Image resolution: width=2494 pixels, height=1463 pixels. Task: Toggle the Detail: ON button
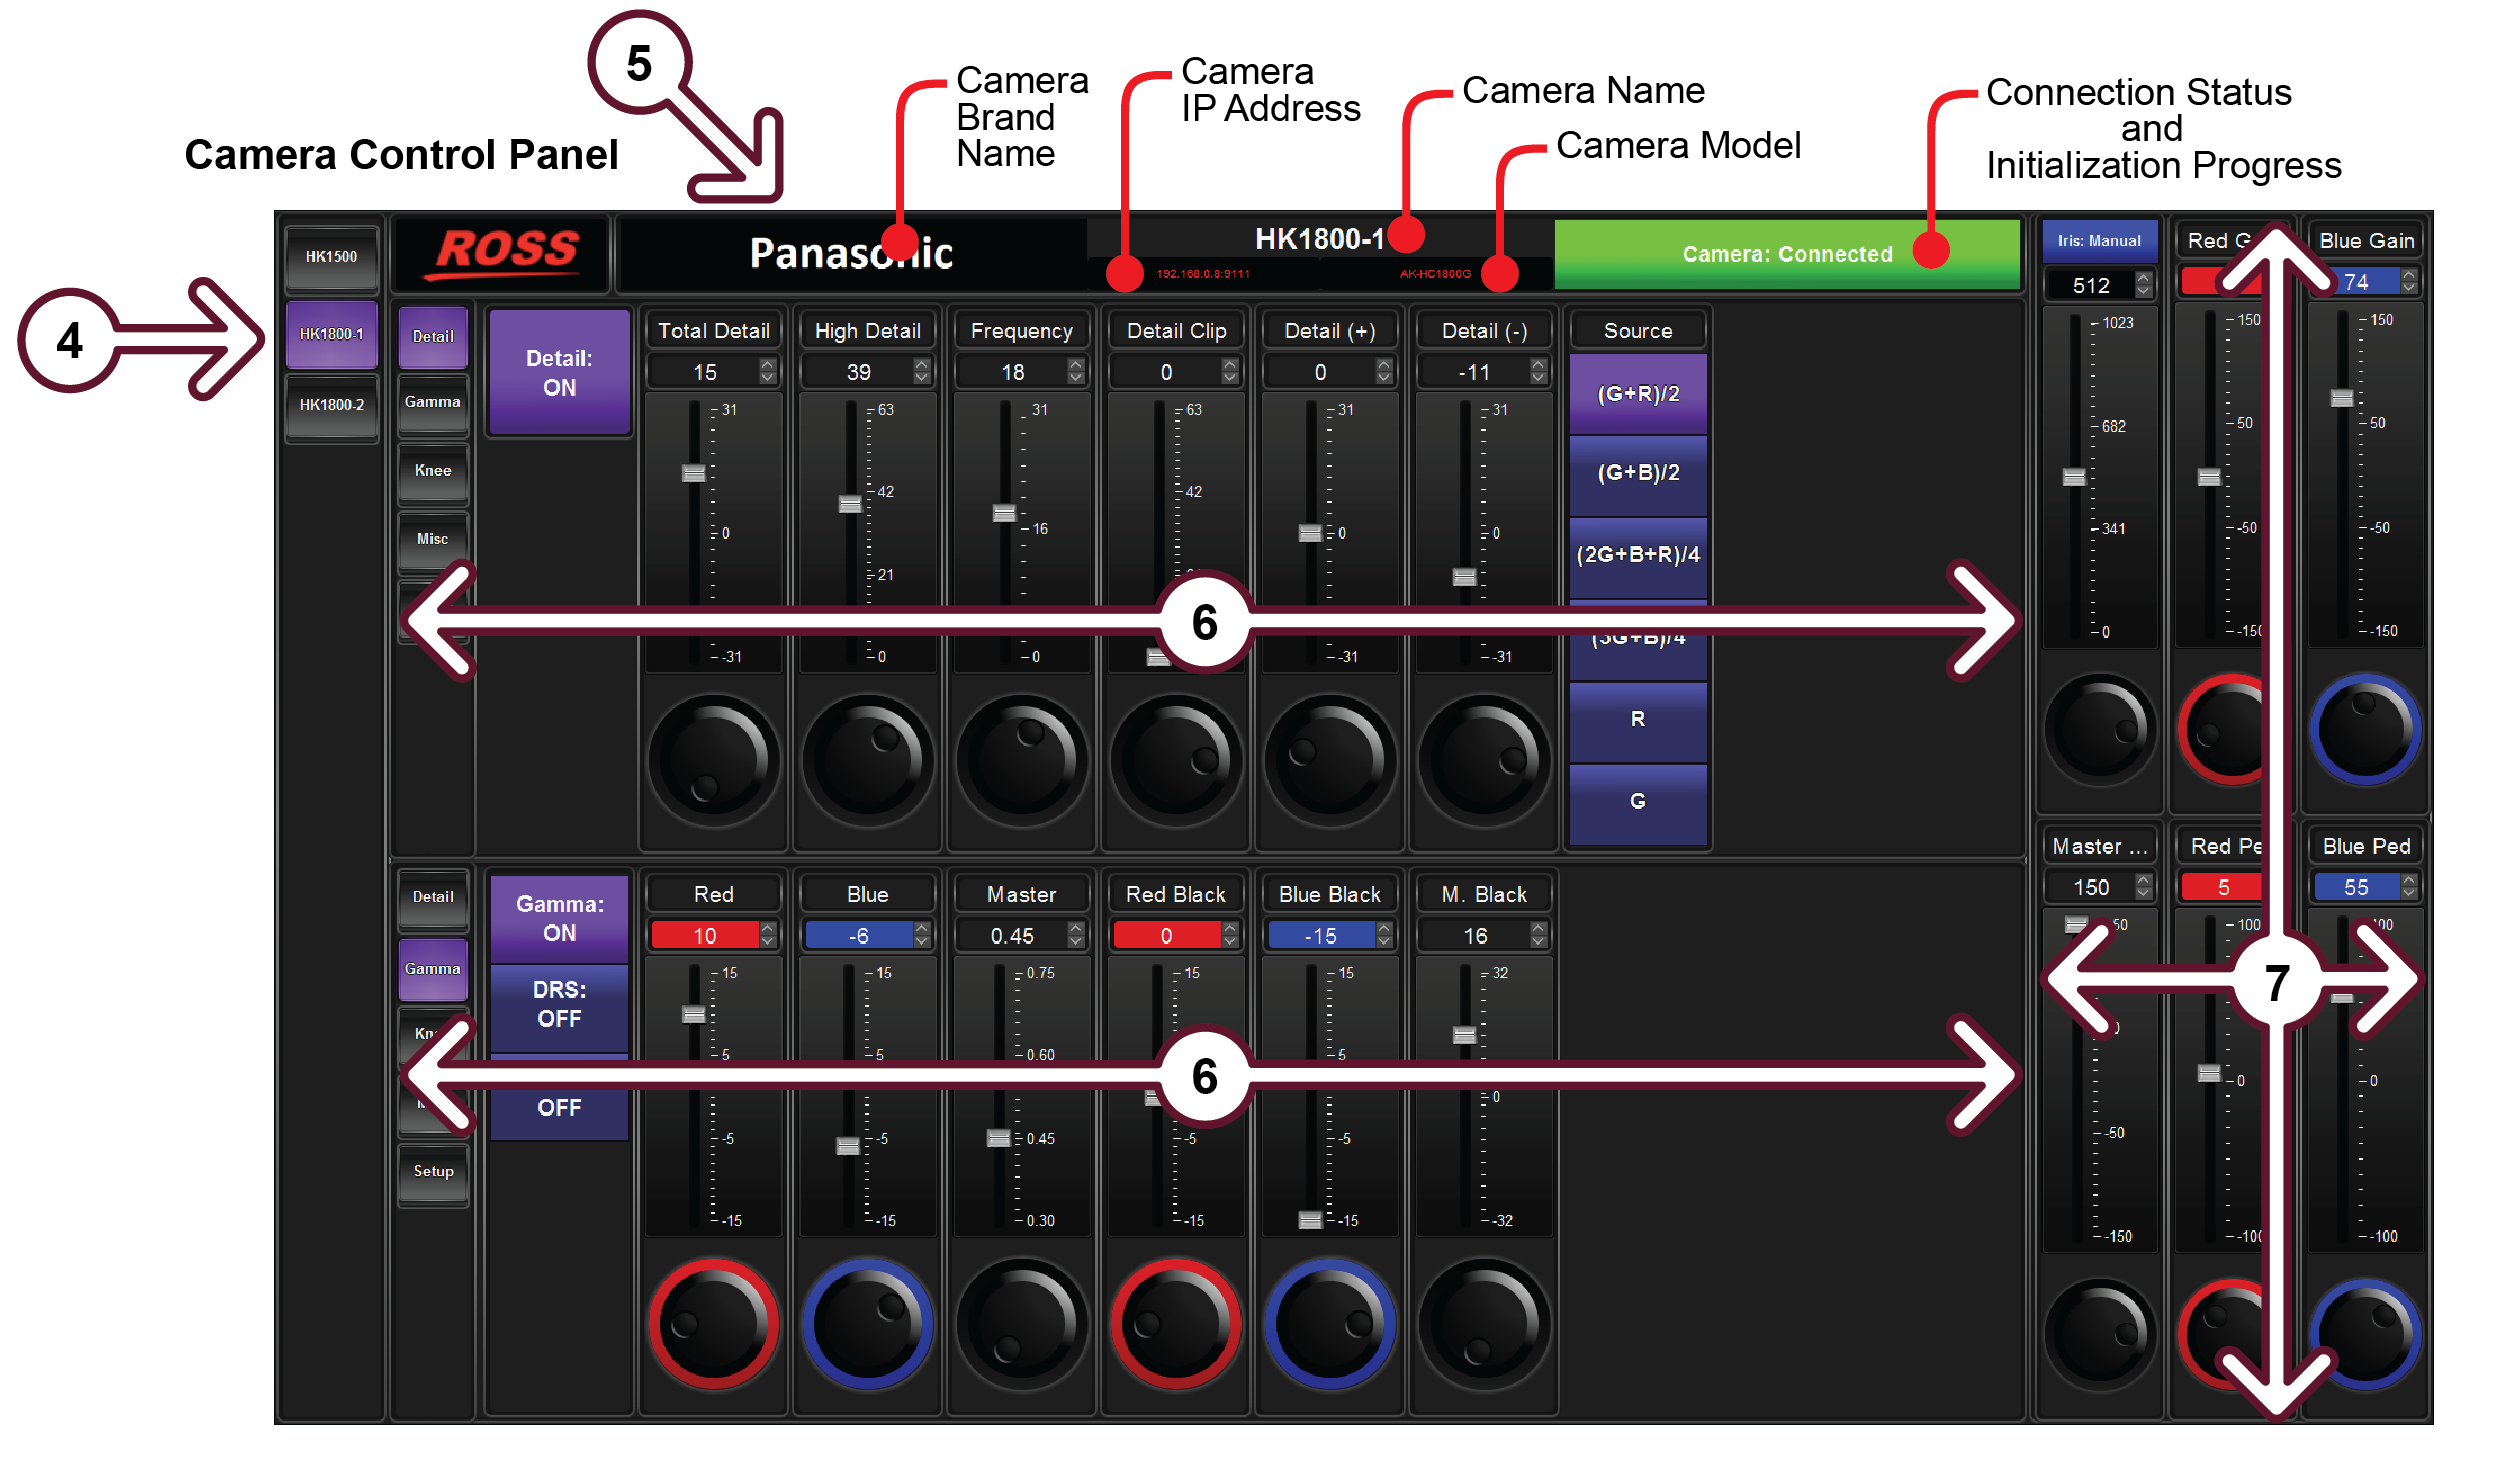559,373
